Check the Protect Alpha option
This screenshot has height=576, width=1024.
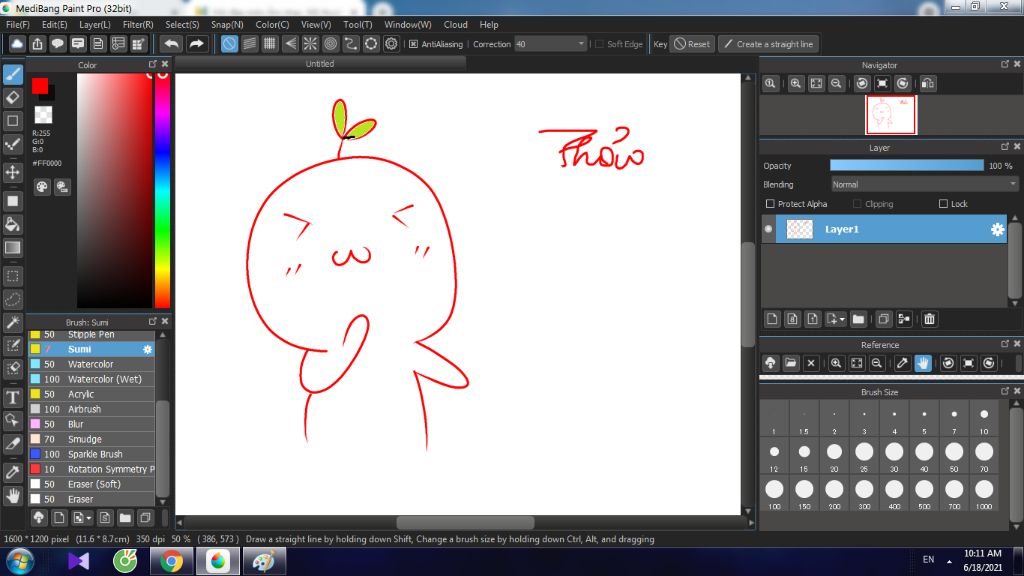(x=770, y=204)
